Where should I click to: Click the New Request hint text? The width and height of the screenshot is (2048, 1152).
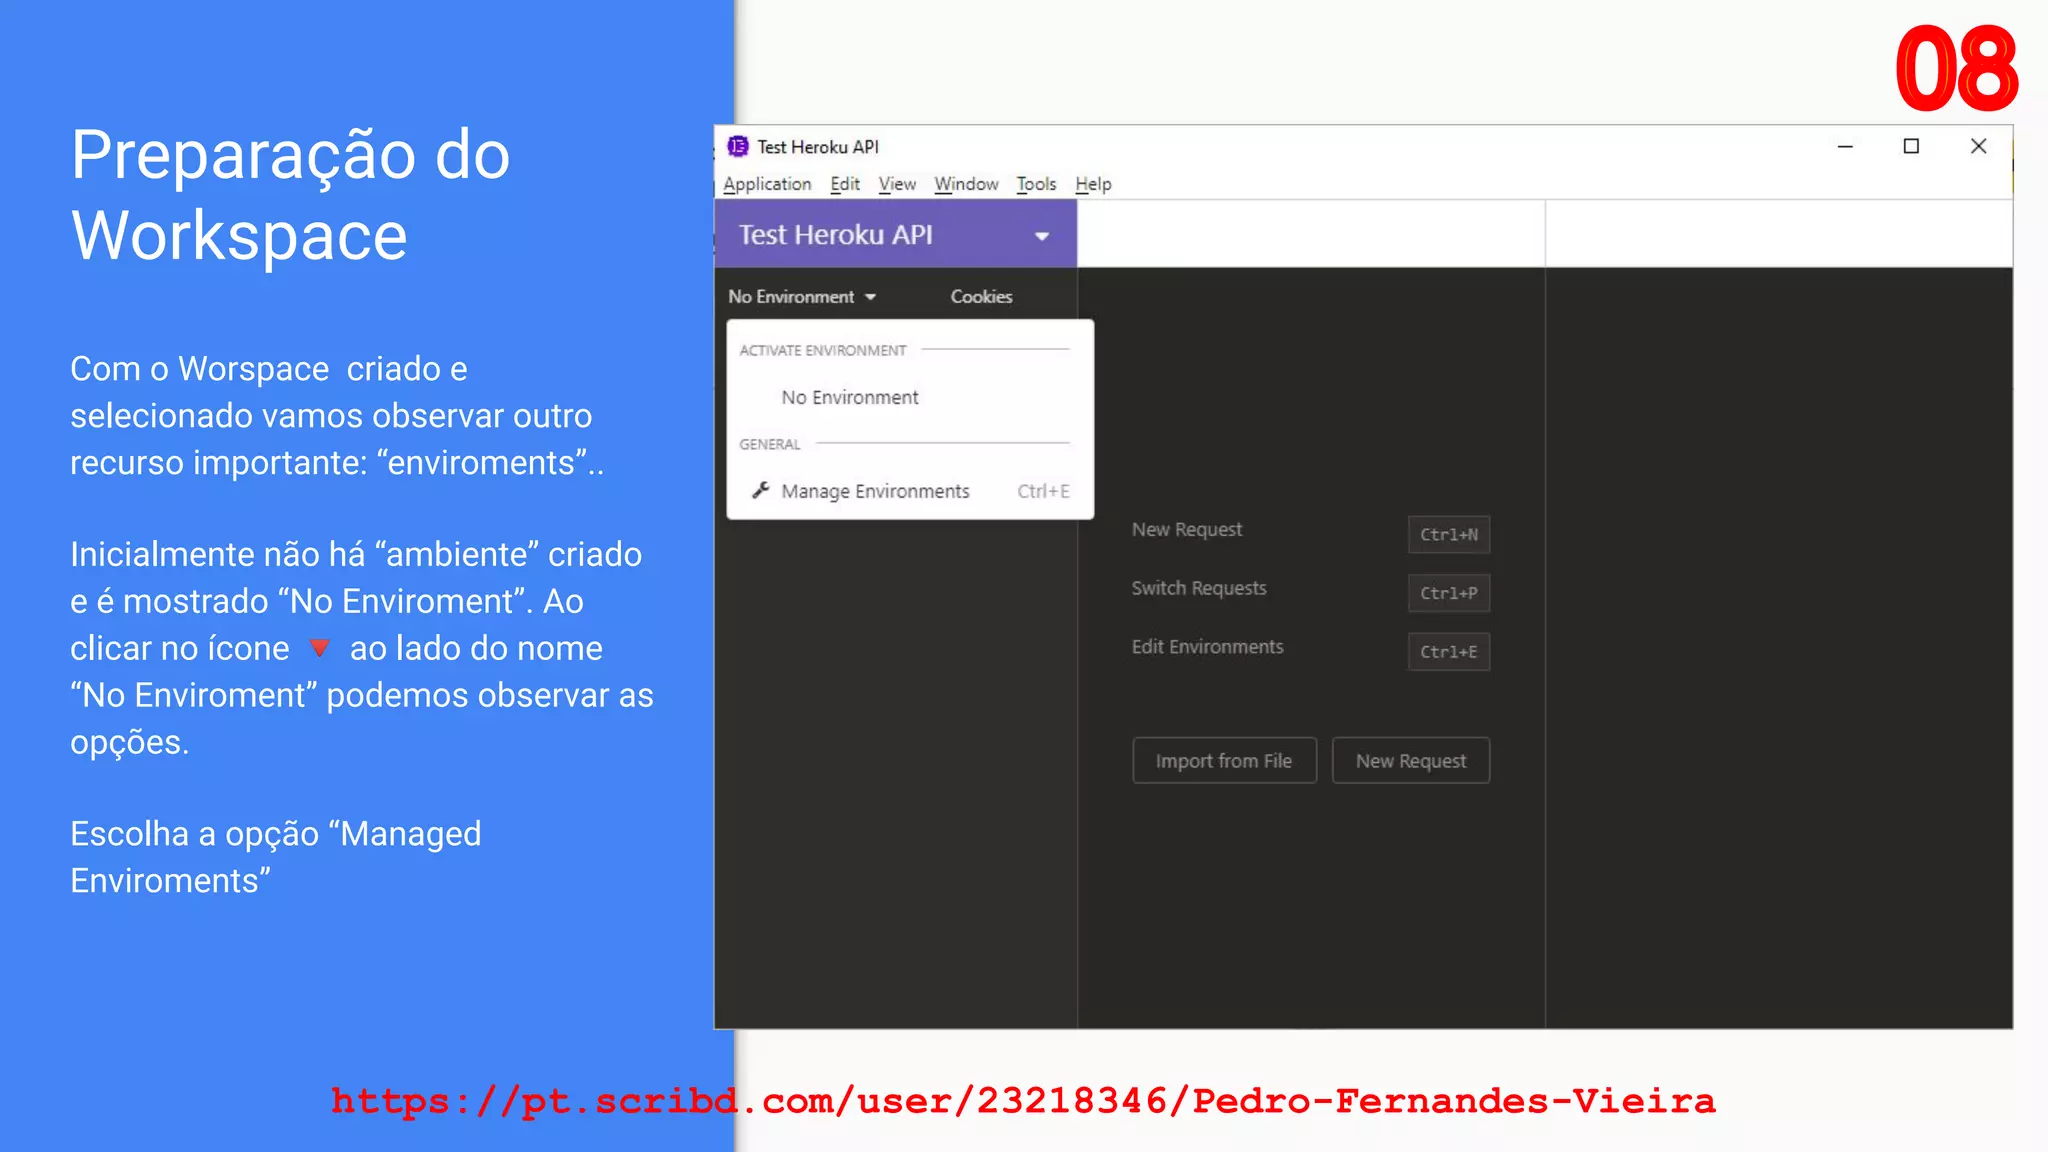point(1187,529)
